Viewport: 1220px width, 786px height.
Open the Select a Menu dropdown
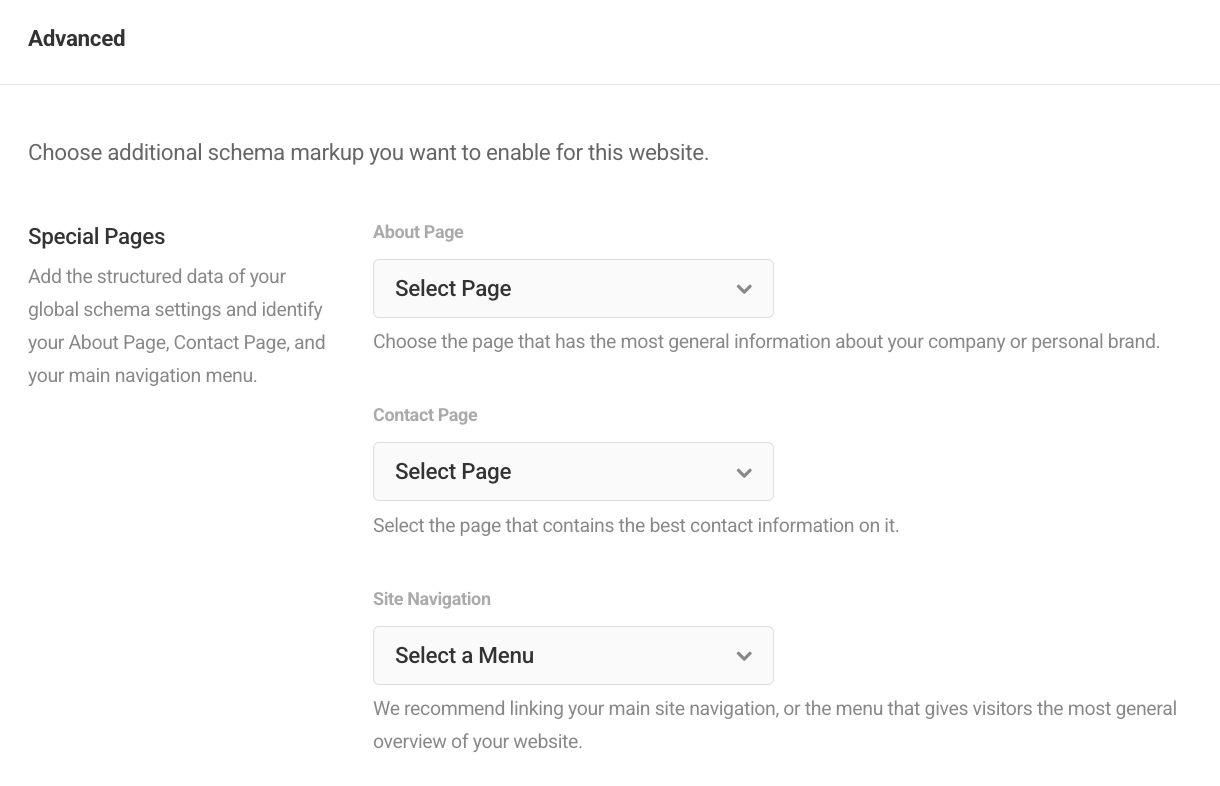coord(573,655)
